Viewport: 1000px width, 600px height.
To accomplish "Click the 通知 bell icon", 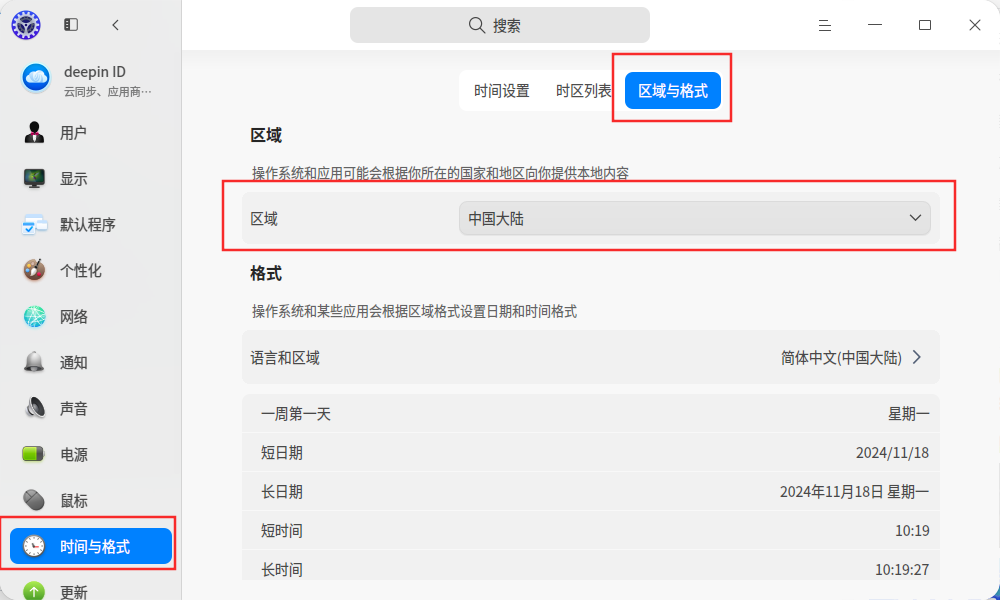I will pos(34,362).
